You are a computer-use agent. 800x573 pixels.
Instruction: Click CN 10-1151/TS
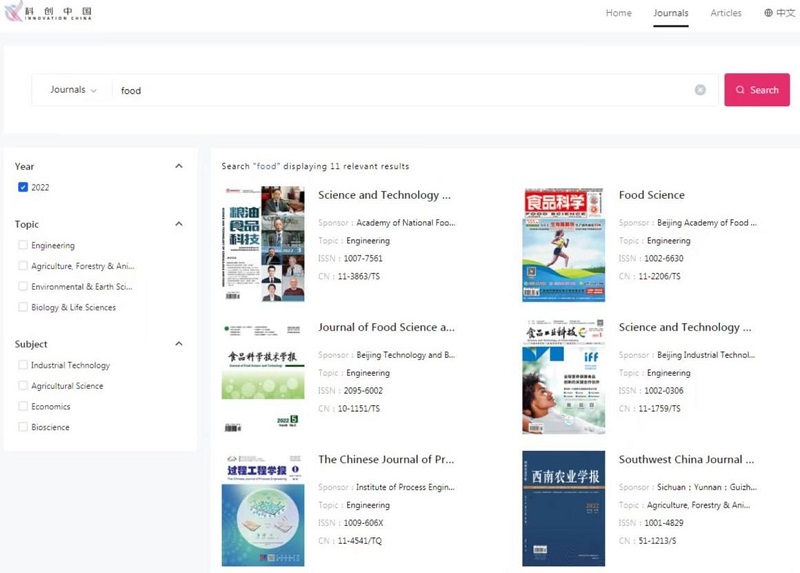coord(359,408)
